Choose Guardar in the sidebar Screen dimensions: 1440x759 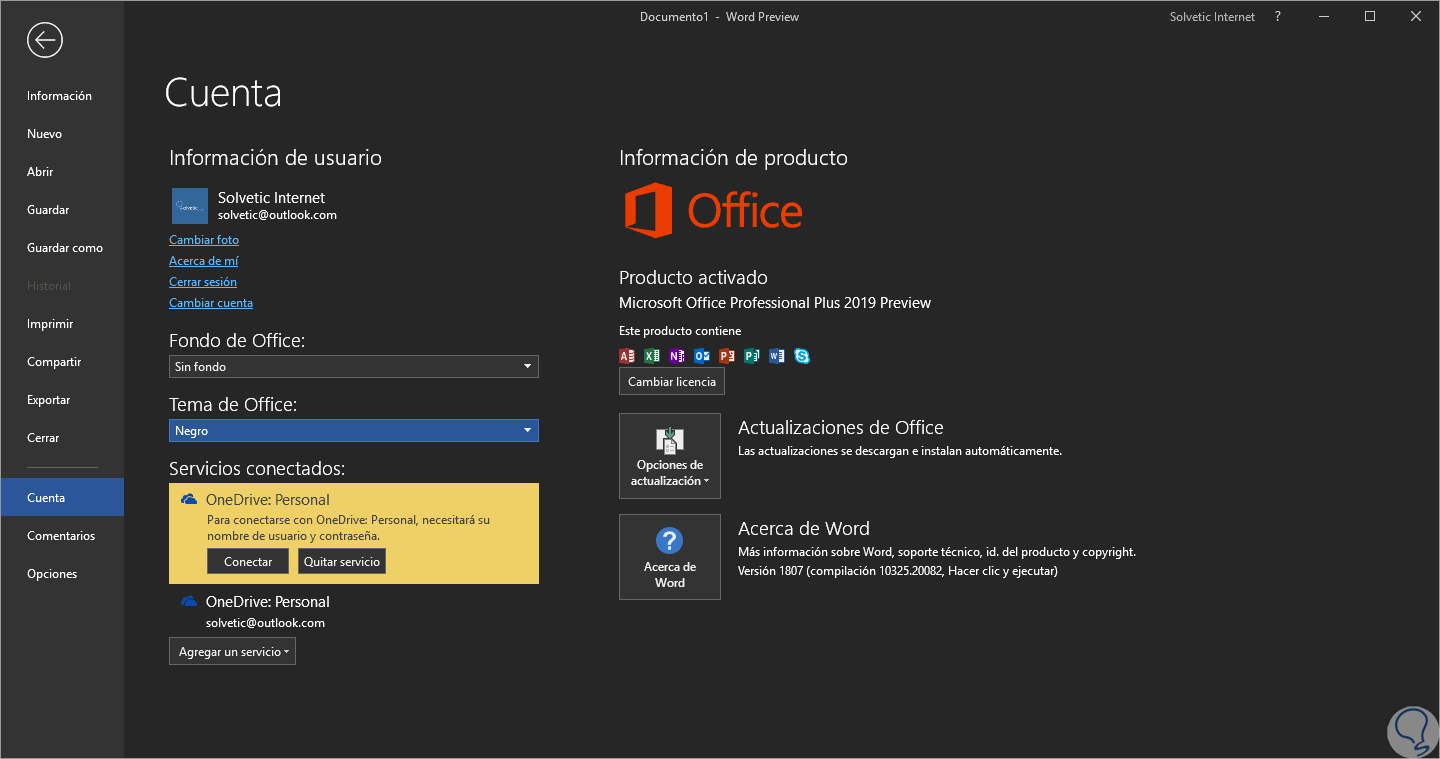[62, 210]
